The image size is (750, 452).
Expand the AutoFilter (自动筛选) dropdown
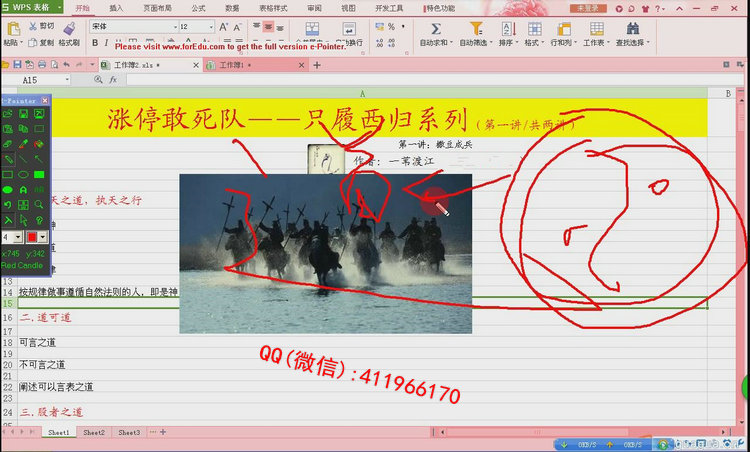(491, 43)
